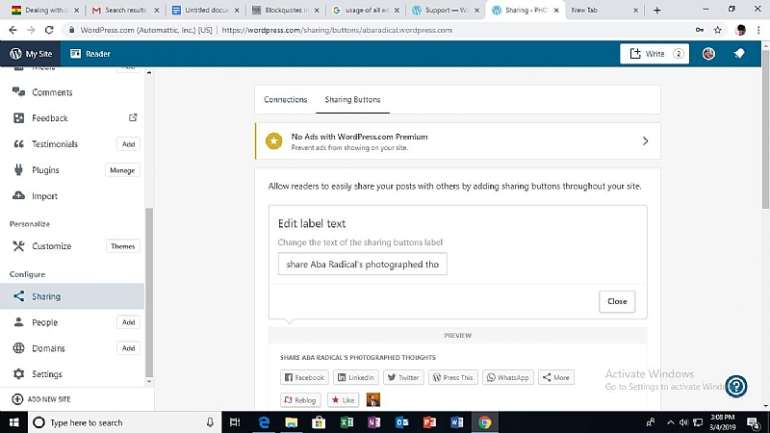Image resolution: width=770 pixels, height=433 pixels.
Task: Open a new browser tab with plus
Action: [657, 10]
